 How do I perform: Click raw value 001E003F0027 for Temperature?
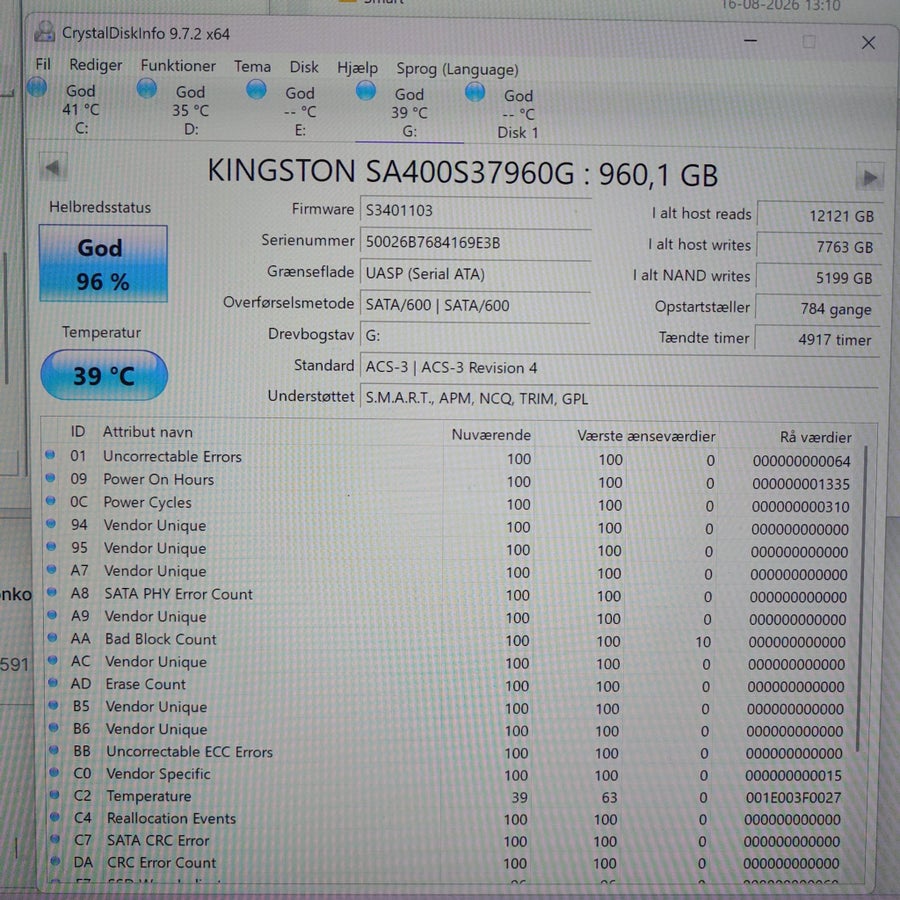[x=793, y=797]
